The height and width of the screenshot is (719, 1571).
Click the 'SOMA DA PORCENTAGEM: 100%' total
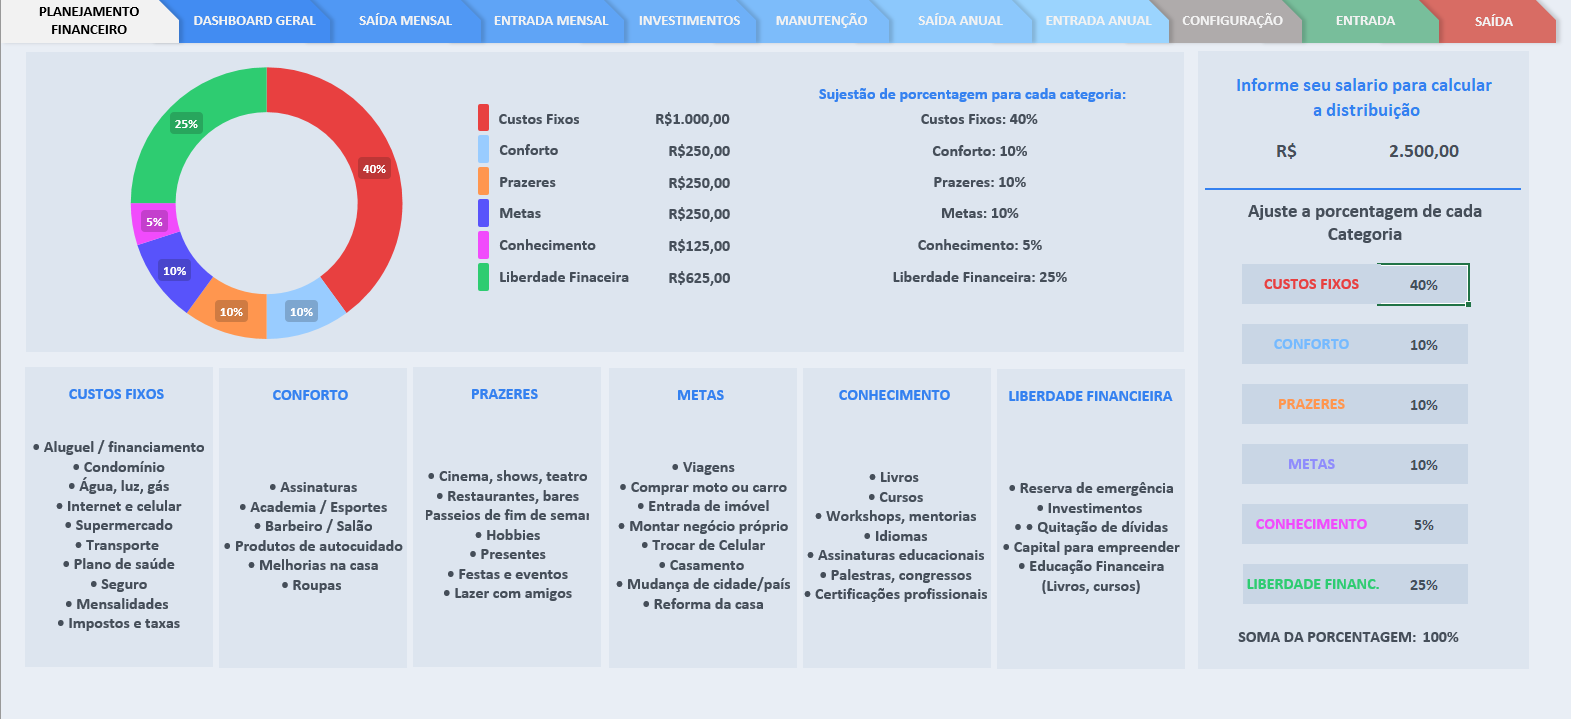click(1348, 637)
